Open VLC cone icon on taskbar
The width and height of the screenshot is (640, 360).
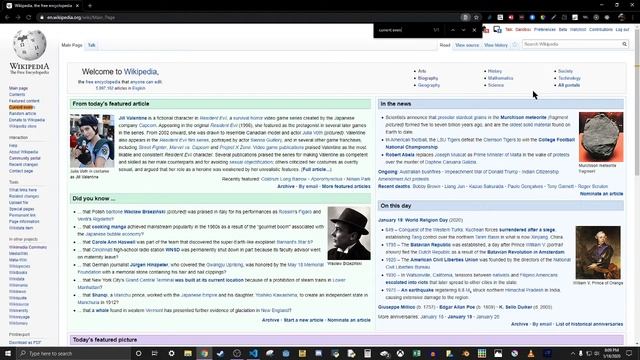pyautogui.click(x=531, y=353)
